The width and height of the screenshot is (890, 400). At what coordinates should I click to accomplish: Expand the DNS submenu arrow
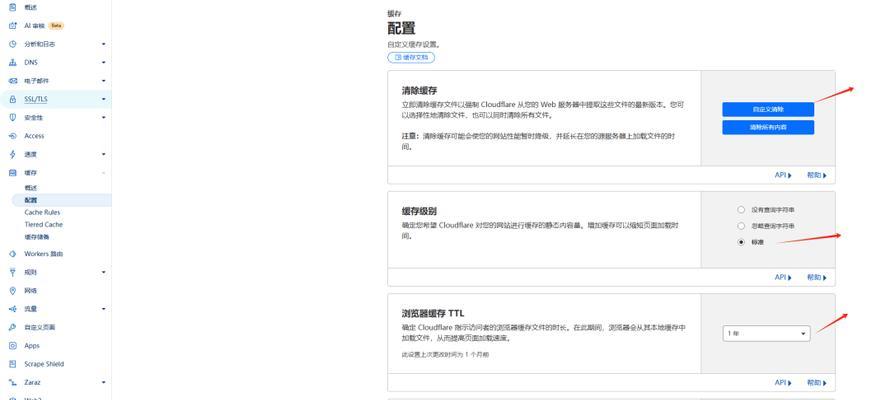103,62
